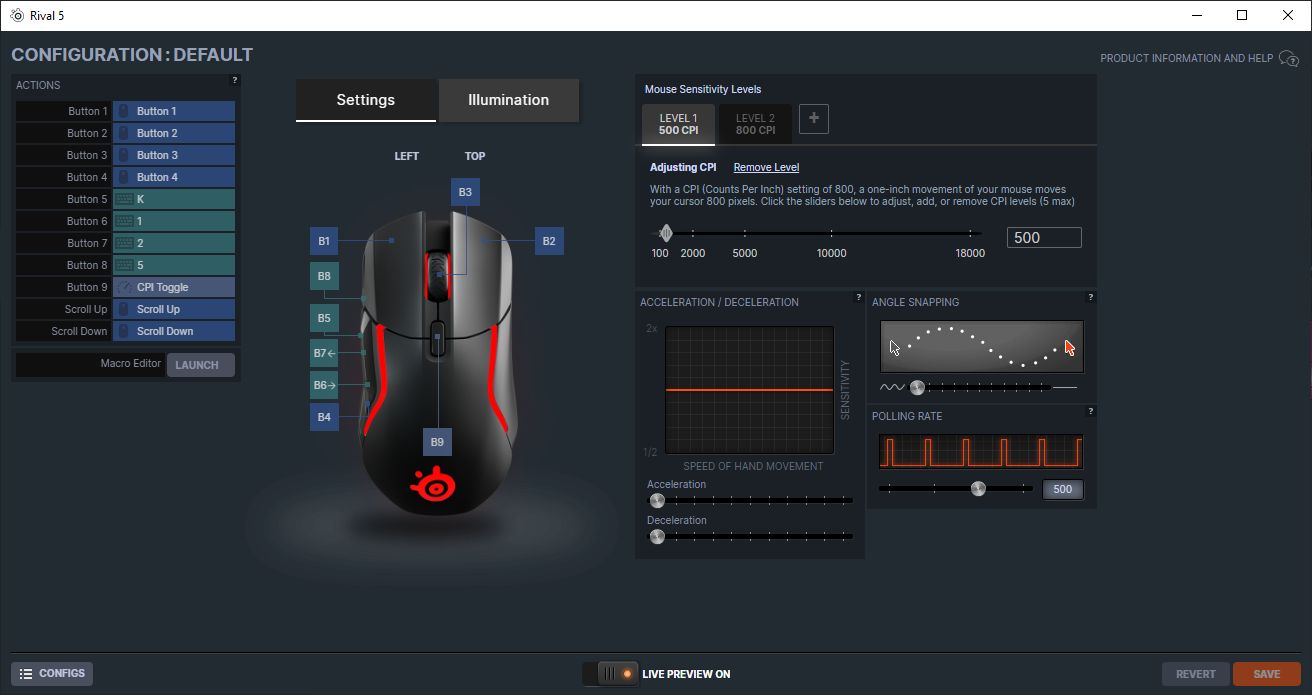The image size is (1312, 695).
Task: Save the configuration
Action: point(1267,674)
